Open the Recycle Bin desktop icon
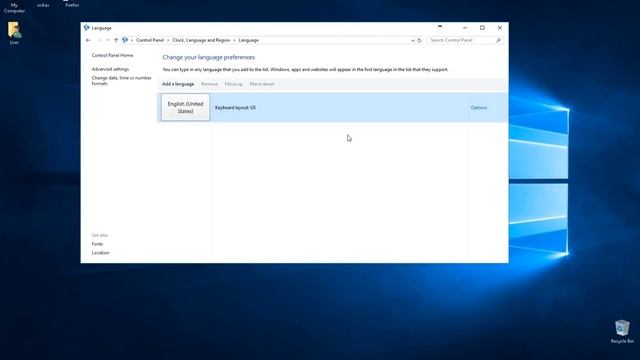 click(622, 331)
